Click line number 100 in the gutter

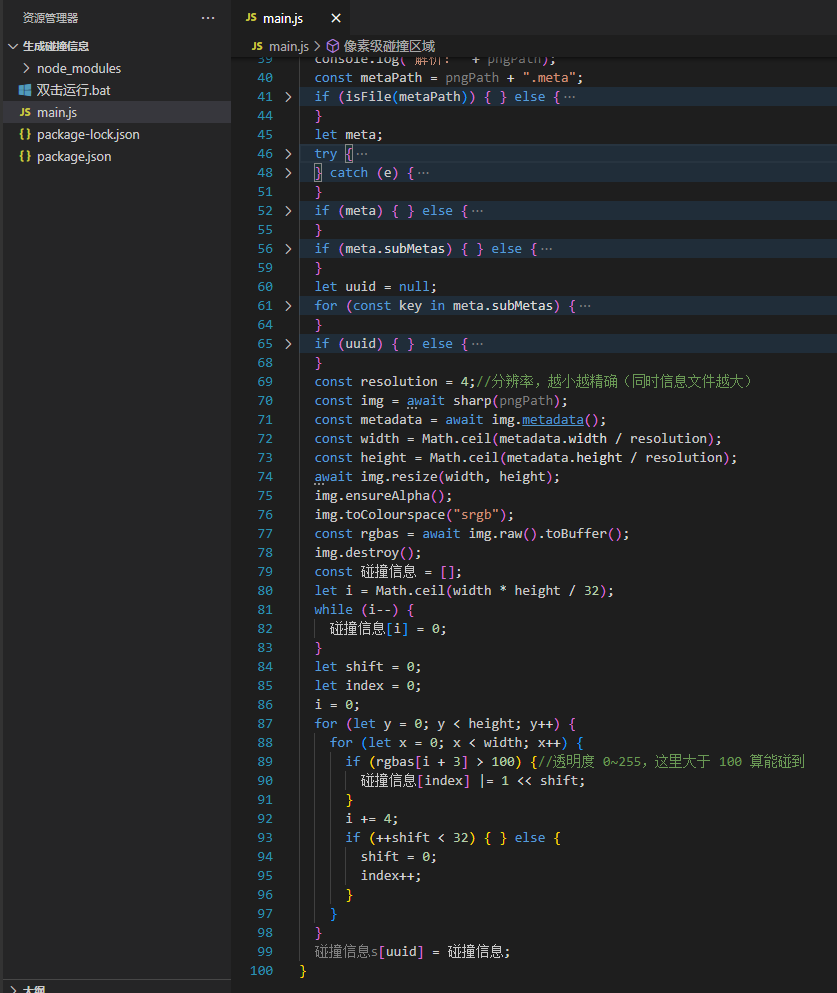click(261, 971)
